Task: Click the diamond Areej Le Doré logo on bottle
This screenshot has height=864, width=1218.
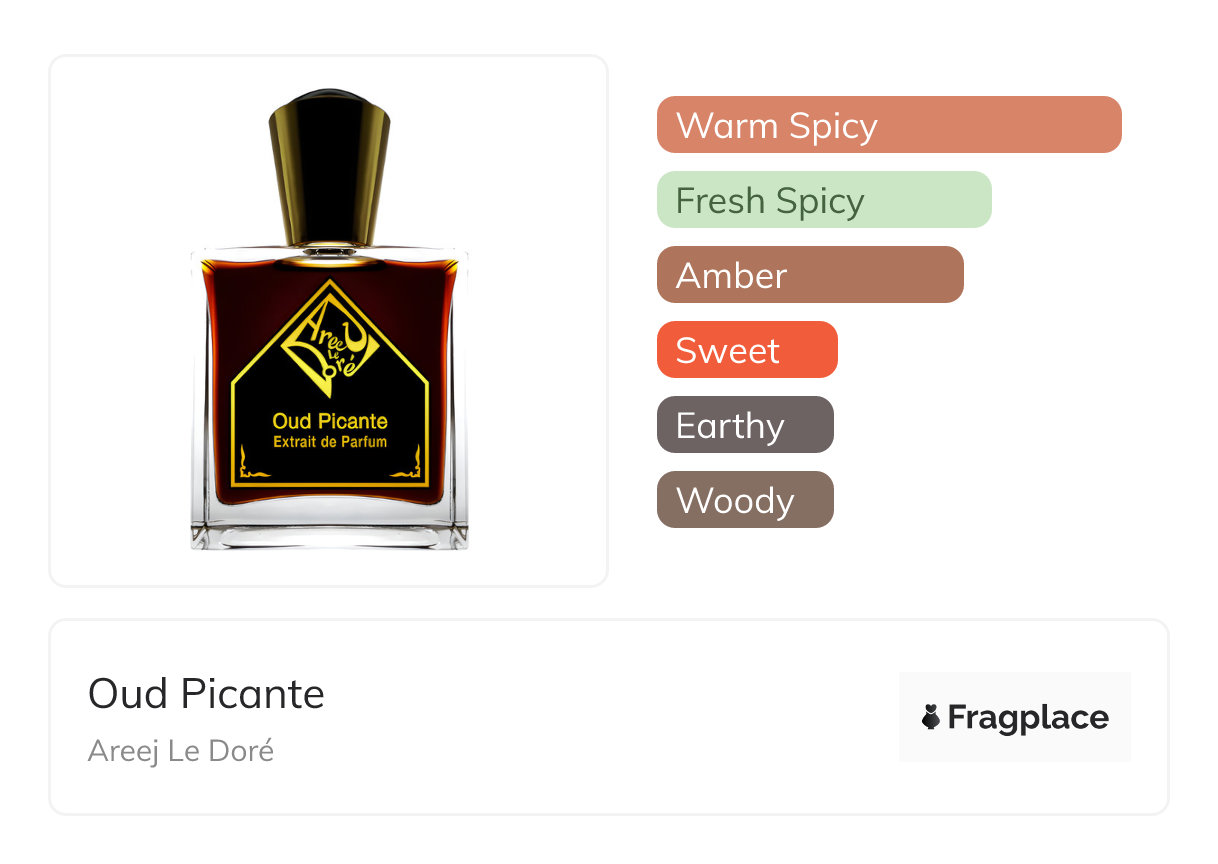Action: [x=329, y=340]
